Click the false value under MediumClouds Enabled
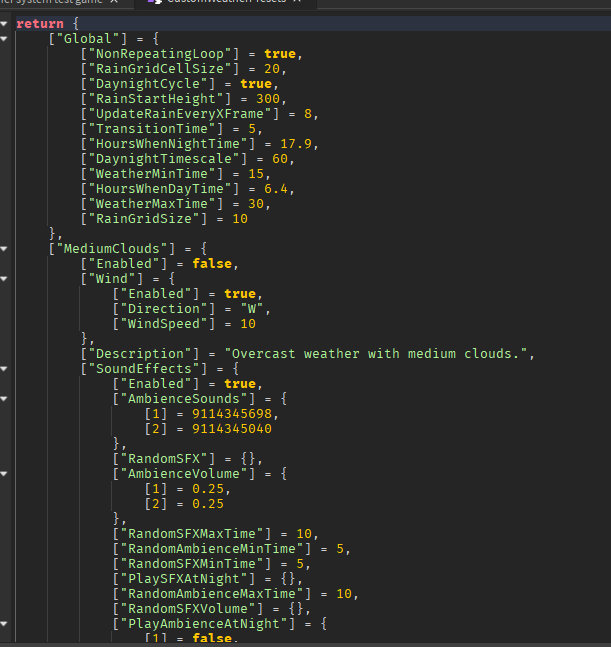The image size is (611, 647). [x=212, y=264]
